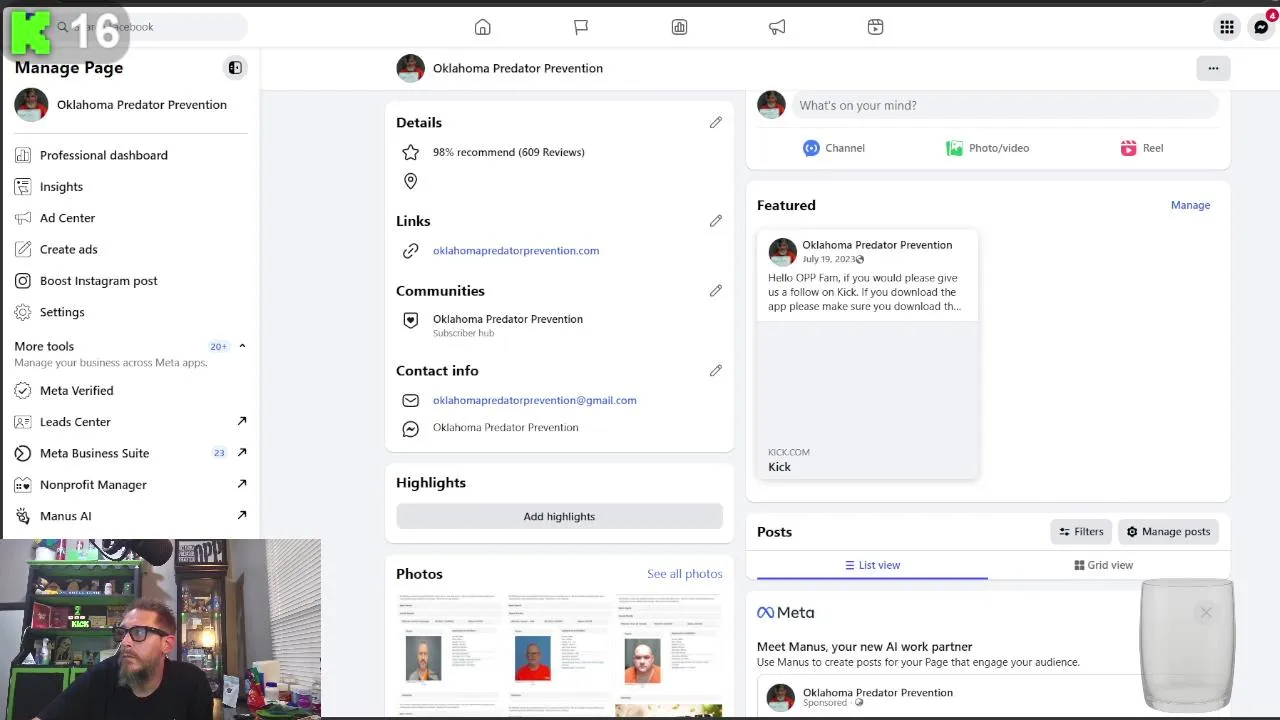Switch to Grid view tab

(1103, 565)
